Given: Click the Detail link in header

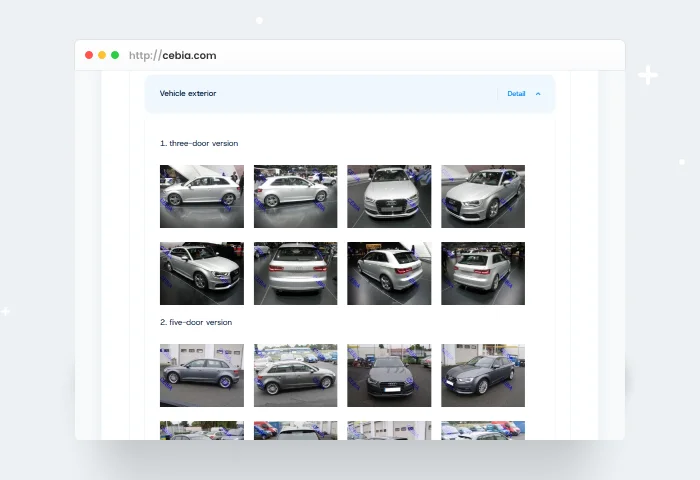Looking at the screenshot, I should point(515,94).
